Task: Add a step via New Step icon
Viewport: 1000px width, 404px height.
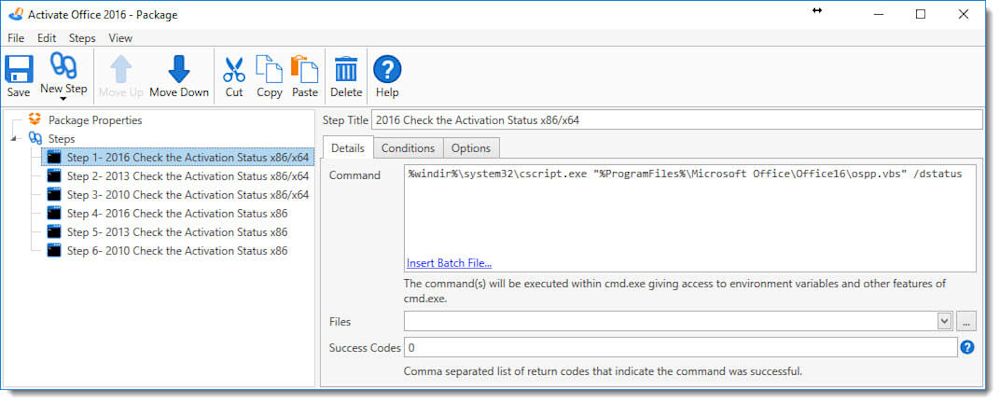Action: (64, 66)
